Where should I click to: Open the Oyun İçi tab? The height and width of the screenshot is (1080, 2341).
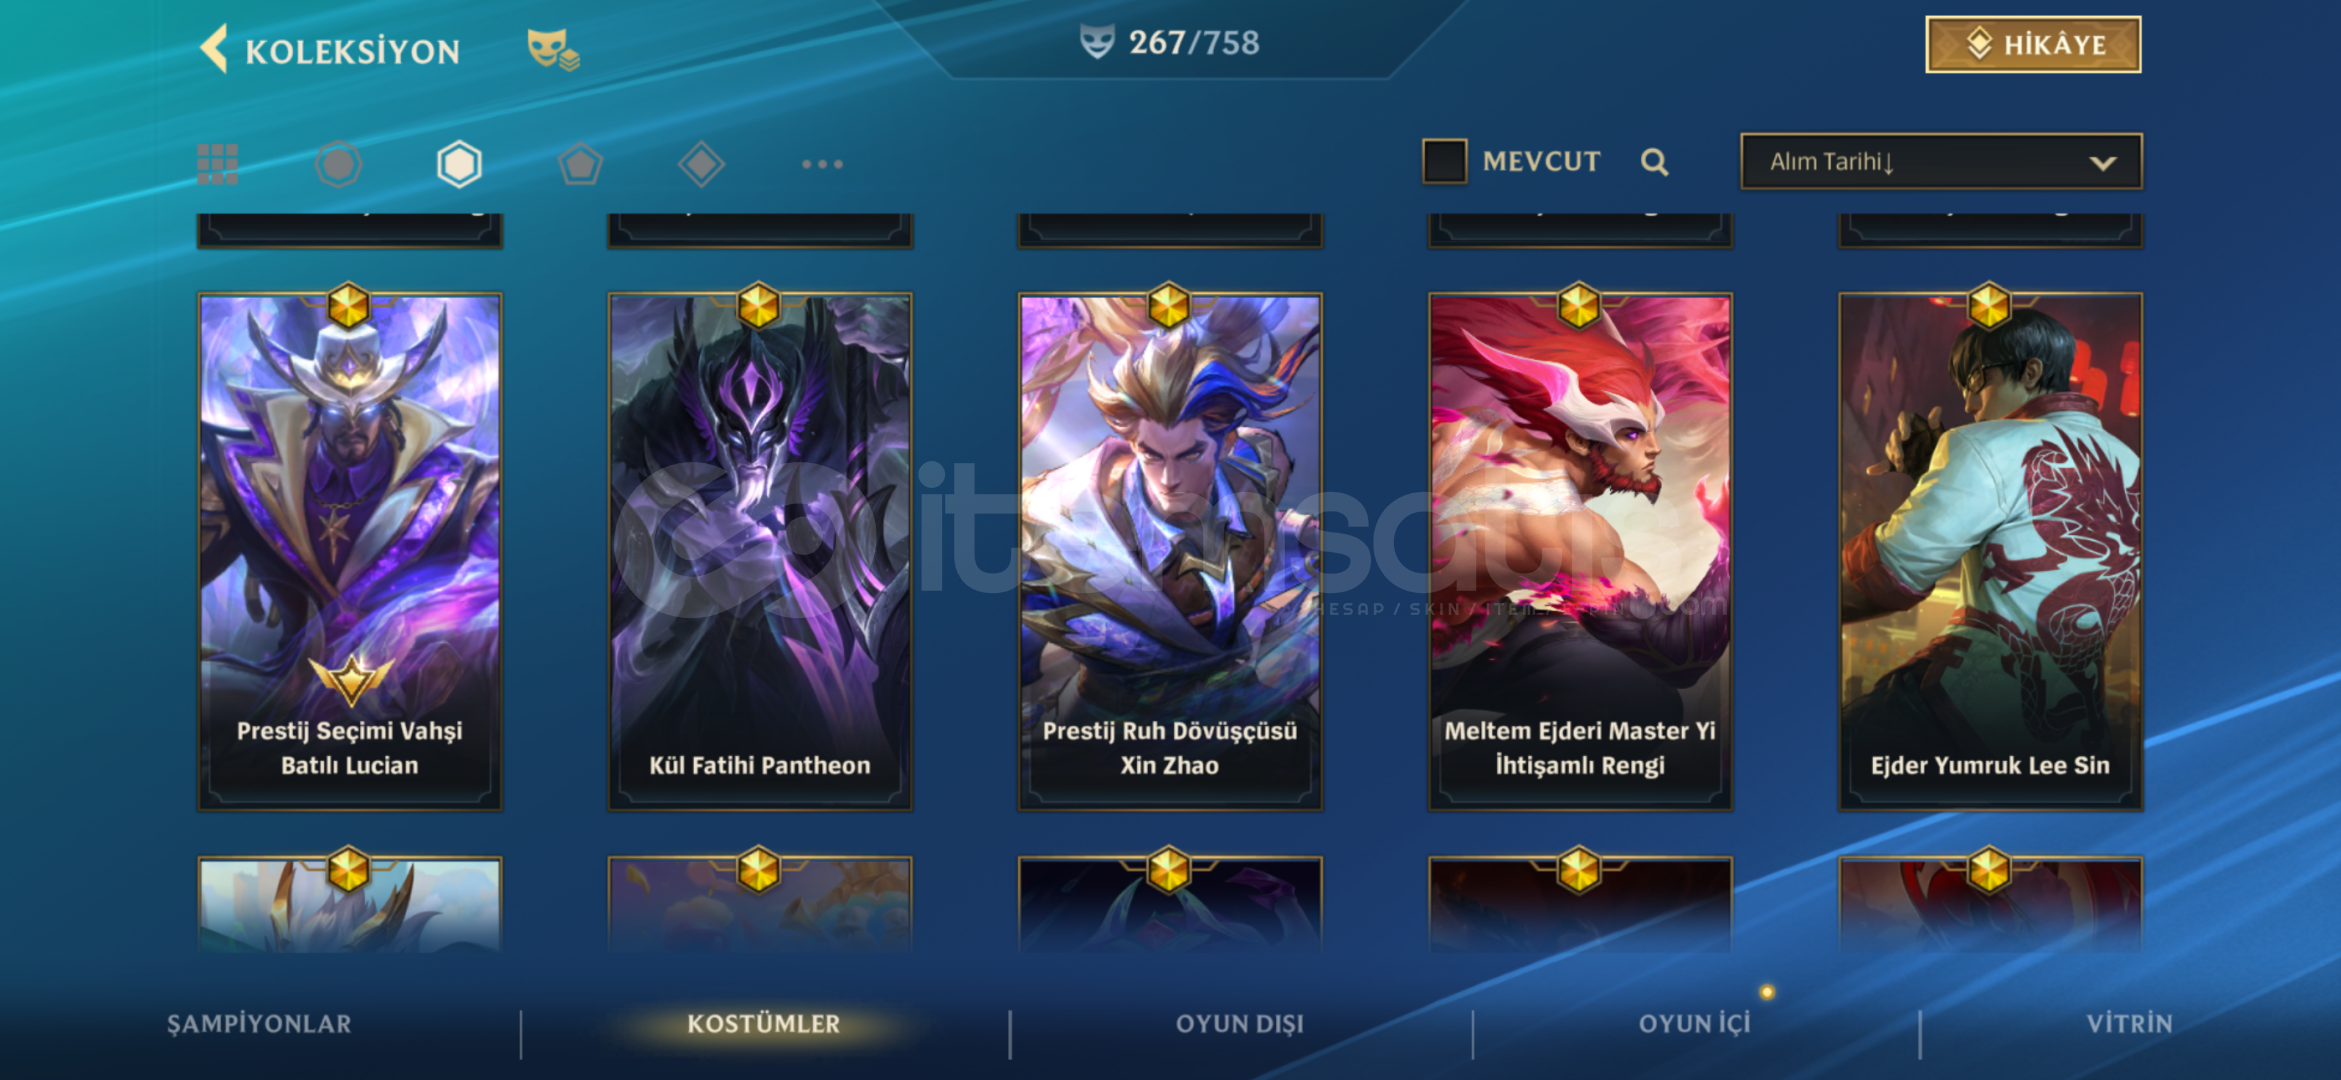[1694, 1024]
